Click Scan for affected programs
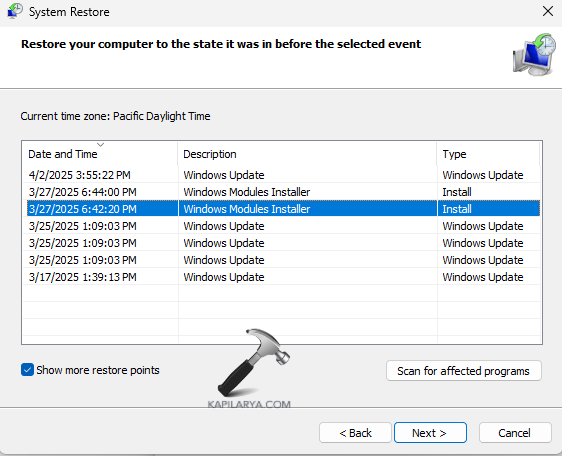This screenshot has height=456, width=562. (x=463, y=371)
